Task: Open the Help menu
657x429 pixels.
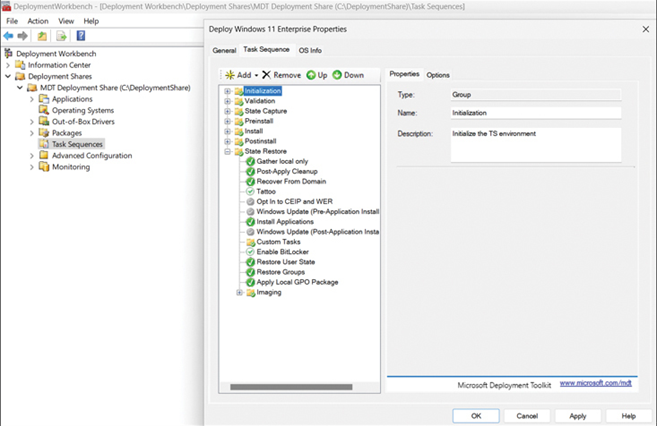Action: tap(91, 21)
